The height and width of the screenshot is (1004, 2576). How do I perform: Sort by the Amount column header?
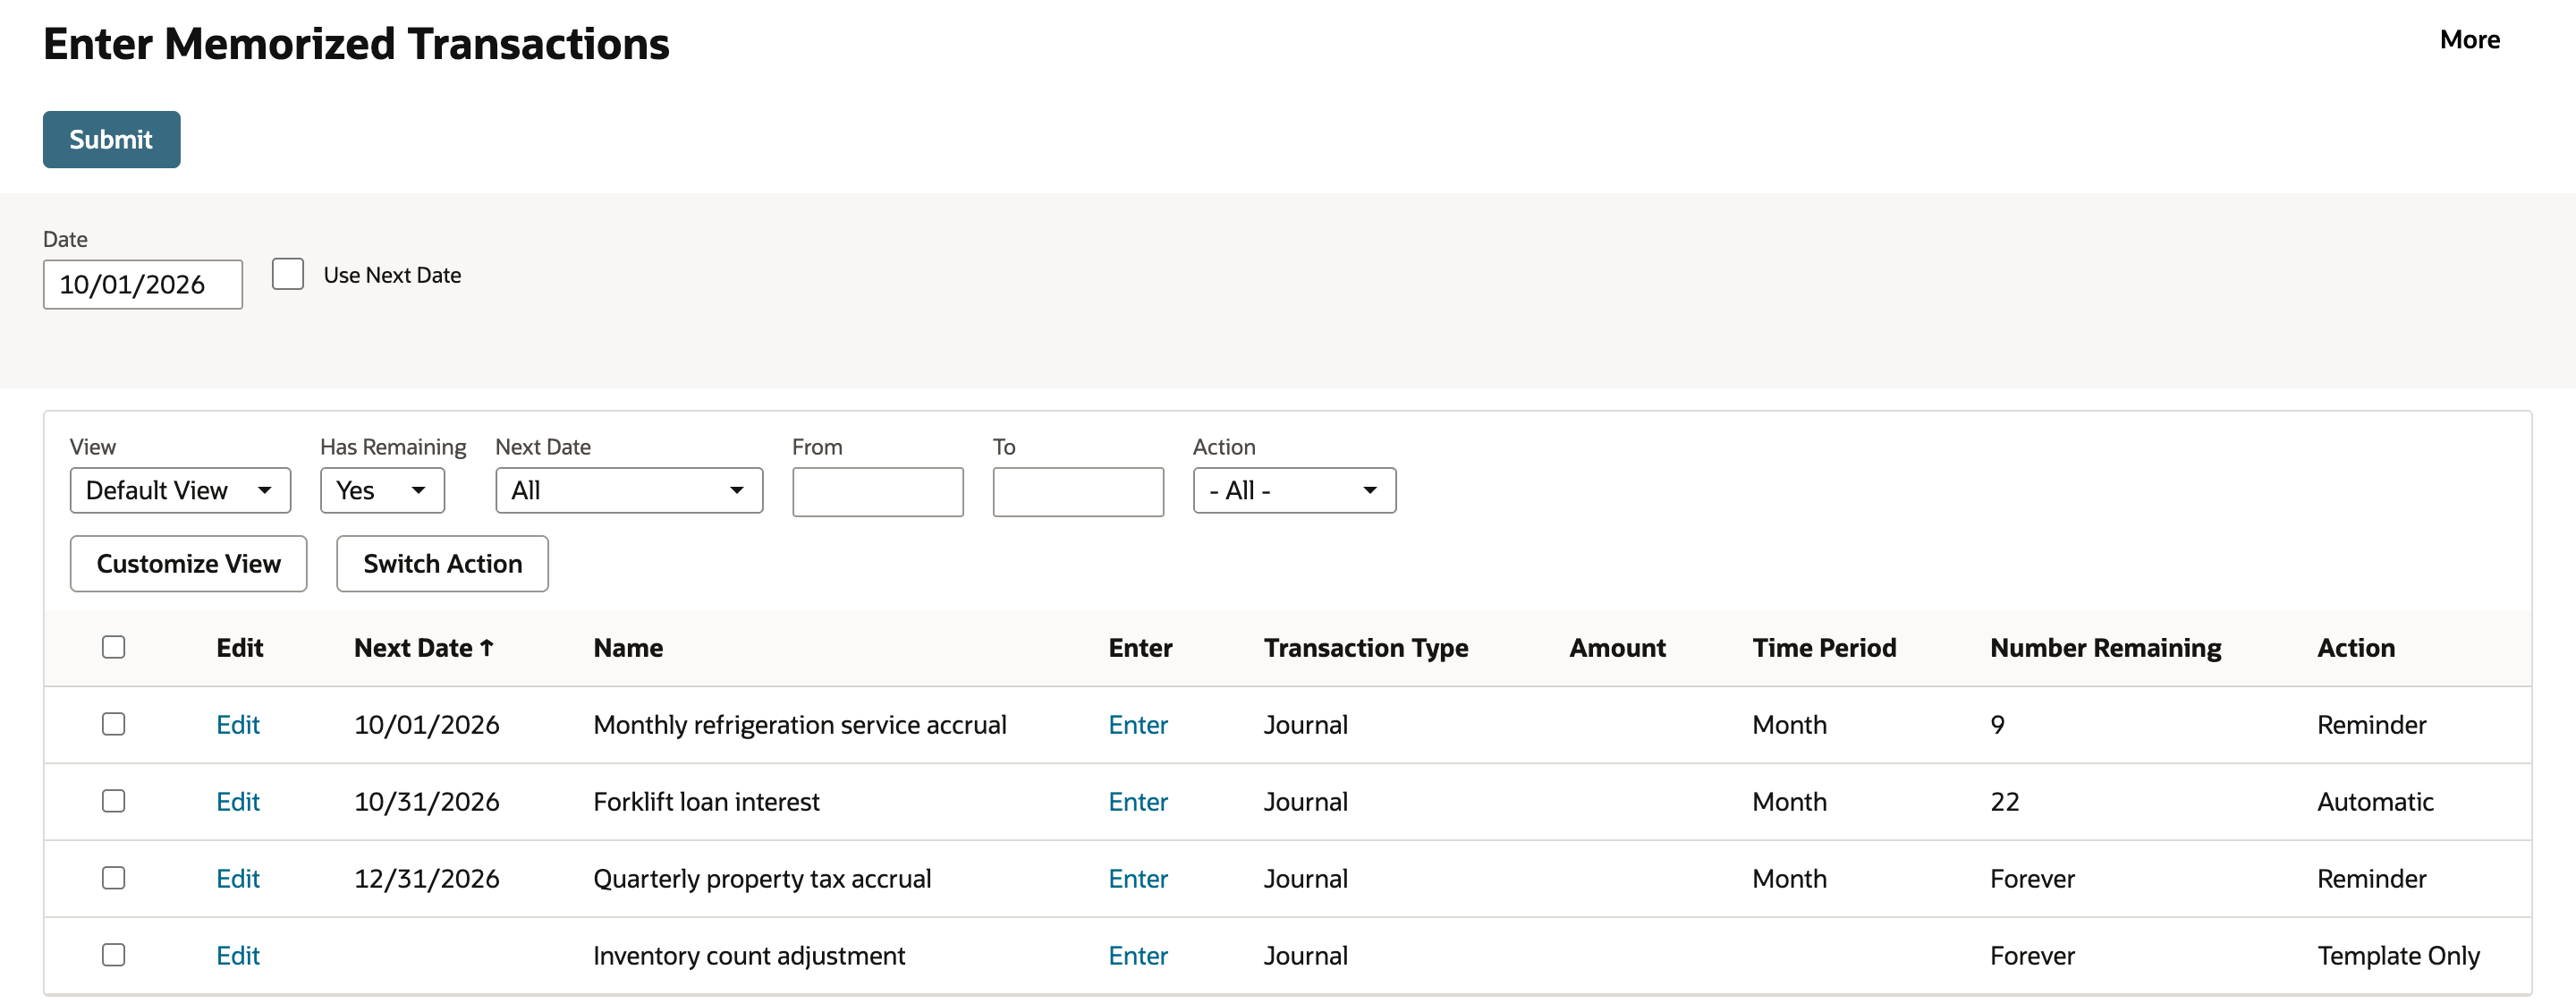pos(1617,648)
